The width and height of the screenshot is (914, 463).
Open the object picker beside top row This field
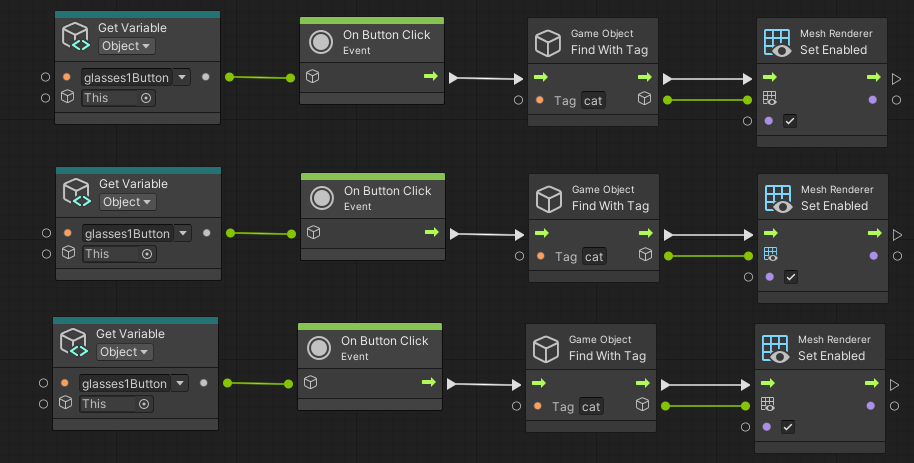pos(146,98)
